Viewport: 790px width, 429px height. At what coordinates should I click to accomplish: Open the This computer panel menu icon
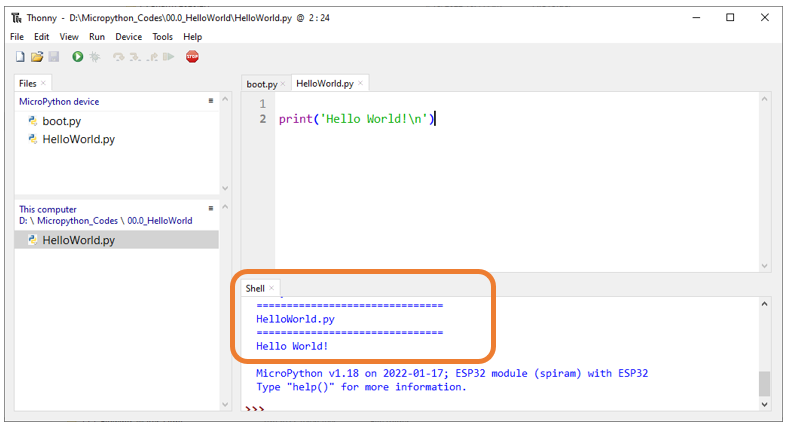point(211,208)
